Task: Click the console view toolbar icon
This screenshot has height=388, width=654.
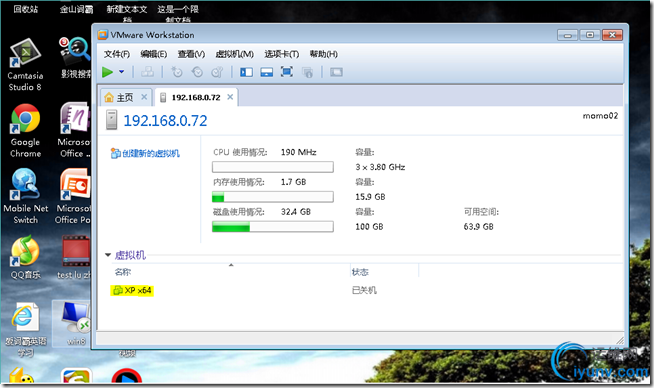Action: (336, 72)
